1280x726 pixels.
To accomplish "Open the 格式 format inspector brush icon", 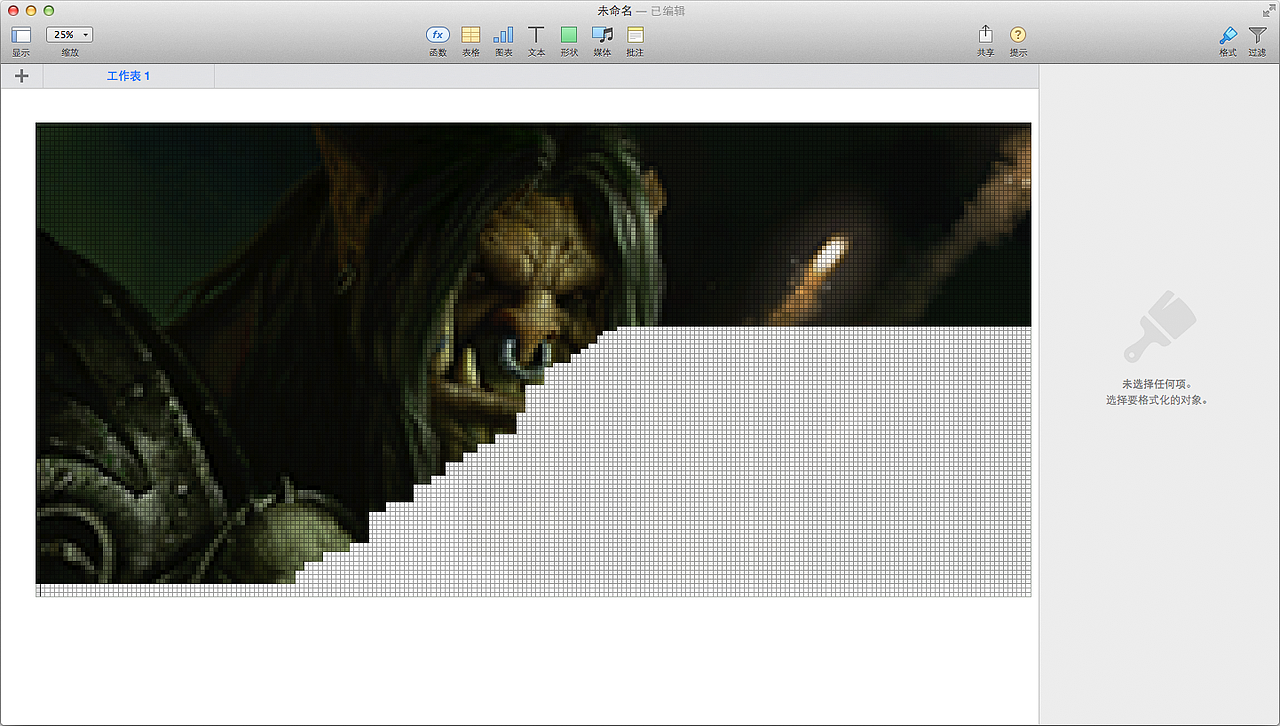I will pyautogui.click(x=1228, y=35).
